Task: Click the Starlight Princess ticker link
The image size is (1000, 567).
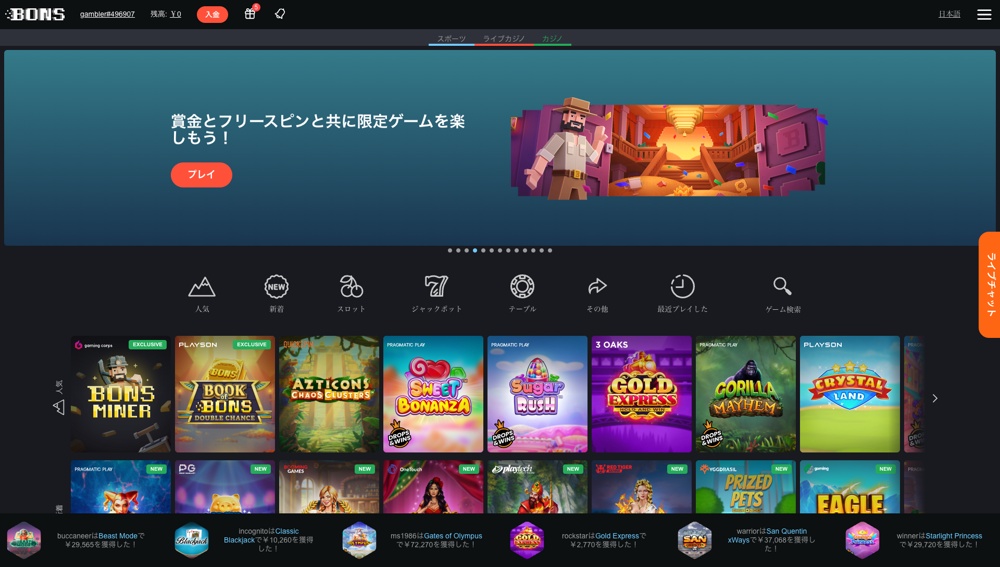Action: (953, 536)
